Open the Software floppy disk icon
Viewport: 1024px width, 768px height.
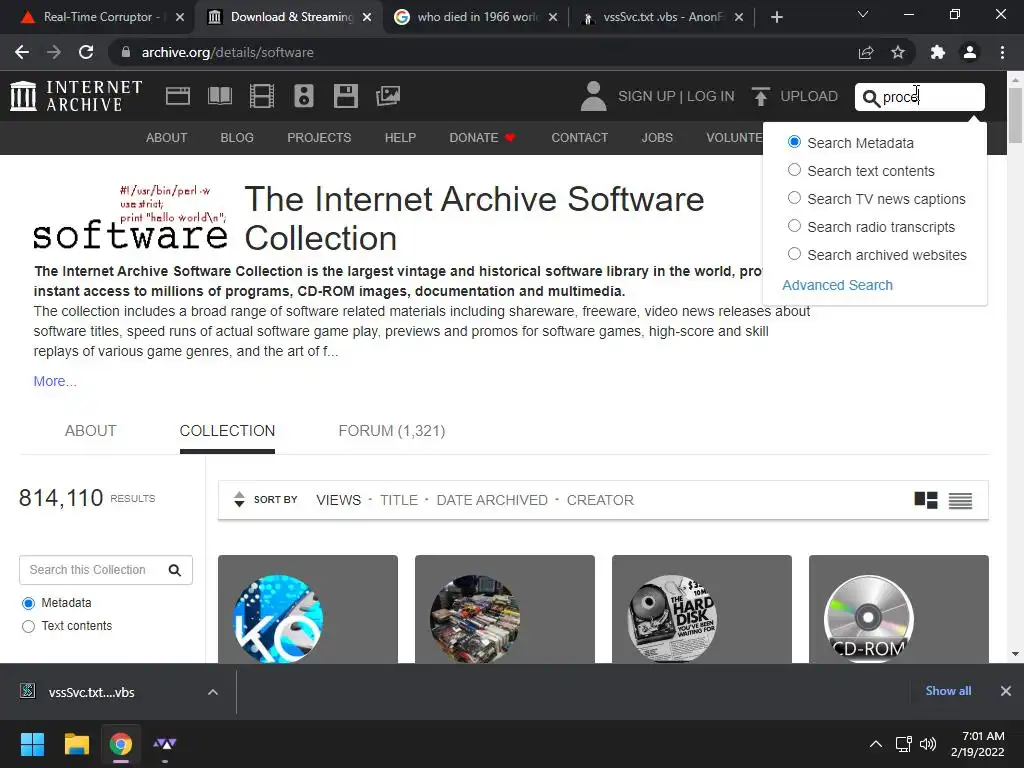pos(345,96)
